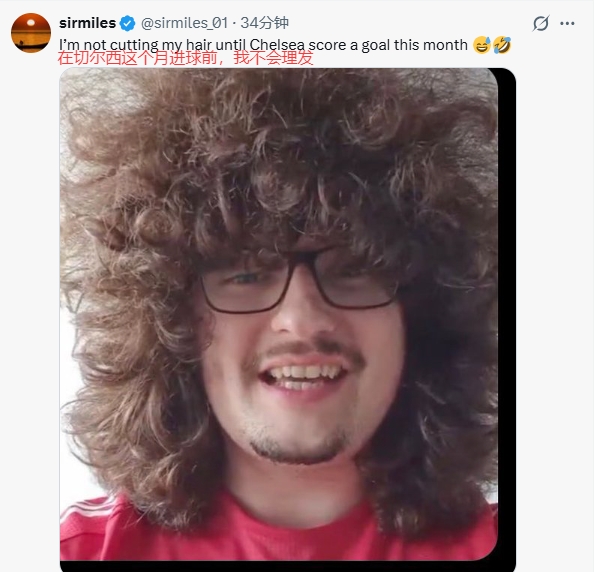Open sirmiles sunset profile avatar
Screen dimensions: 594x572
(x=31, y=33)
